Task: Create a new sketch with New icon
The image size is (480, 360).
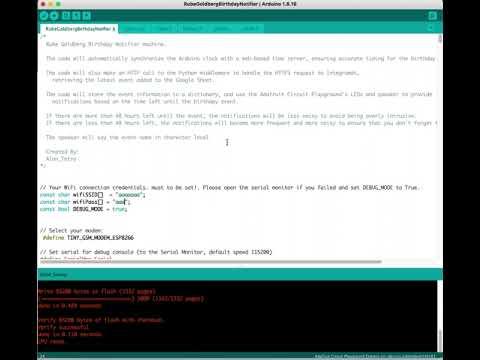Action: pyautogui.click(x=66, y=16)
